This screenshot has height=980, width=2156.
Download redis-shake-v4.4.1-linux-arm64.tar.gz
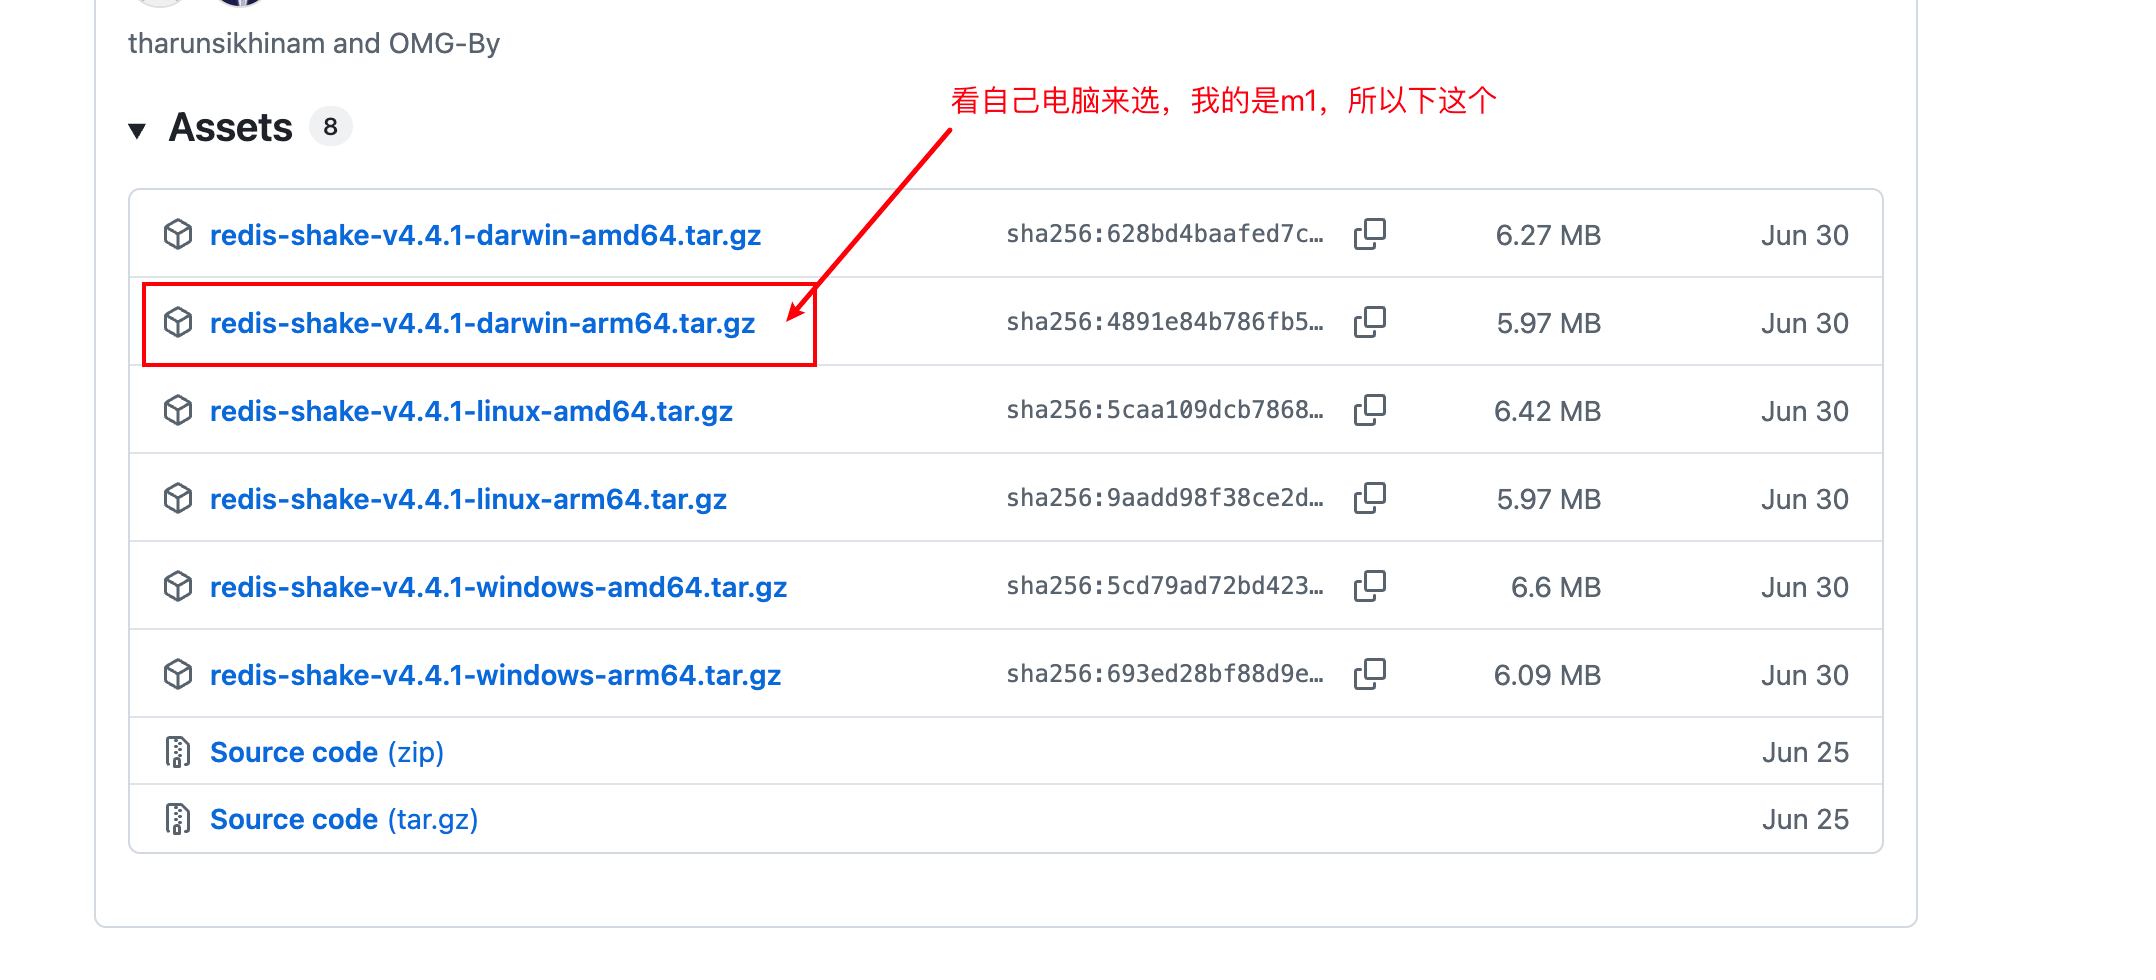pyautogui.click(x=468, y=499)
